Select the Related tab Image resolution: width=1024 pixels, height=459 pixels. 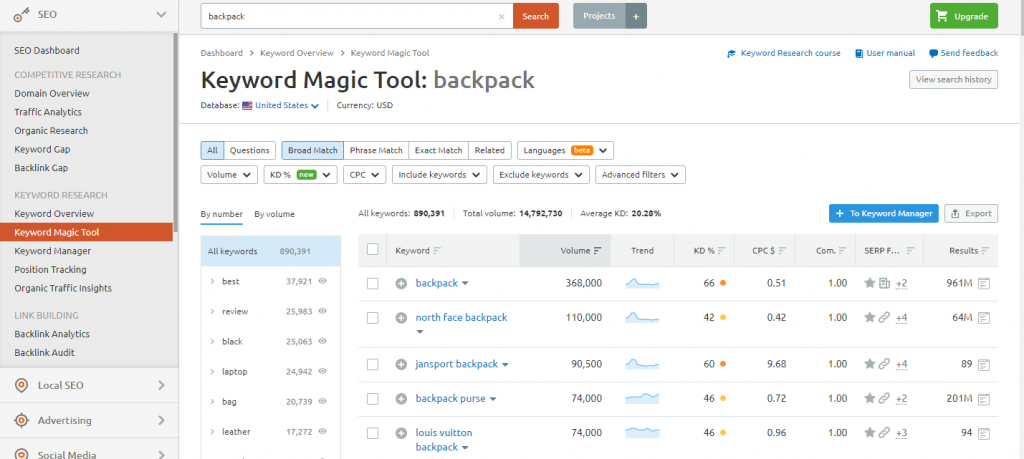(x=490, y=150)
